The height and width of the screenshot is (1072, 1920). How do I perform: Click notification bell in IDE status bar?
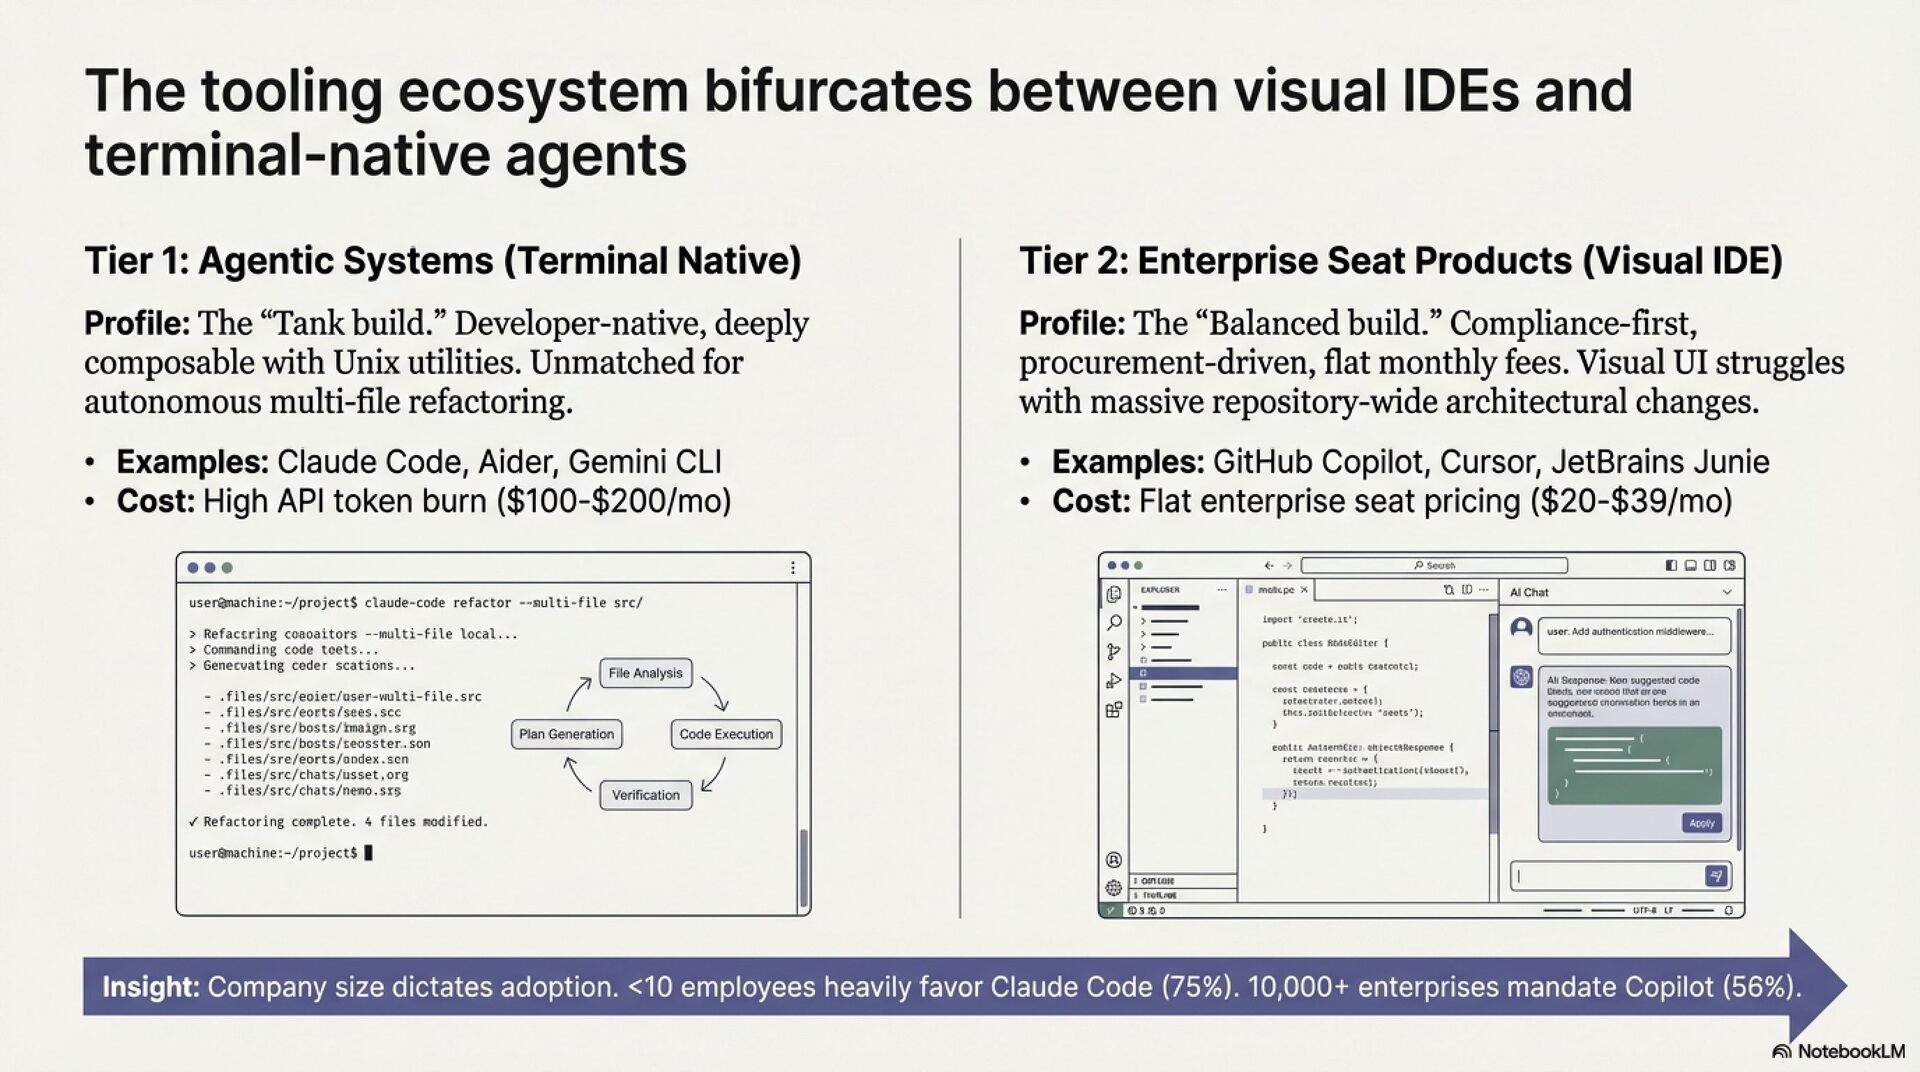1729,911
